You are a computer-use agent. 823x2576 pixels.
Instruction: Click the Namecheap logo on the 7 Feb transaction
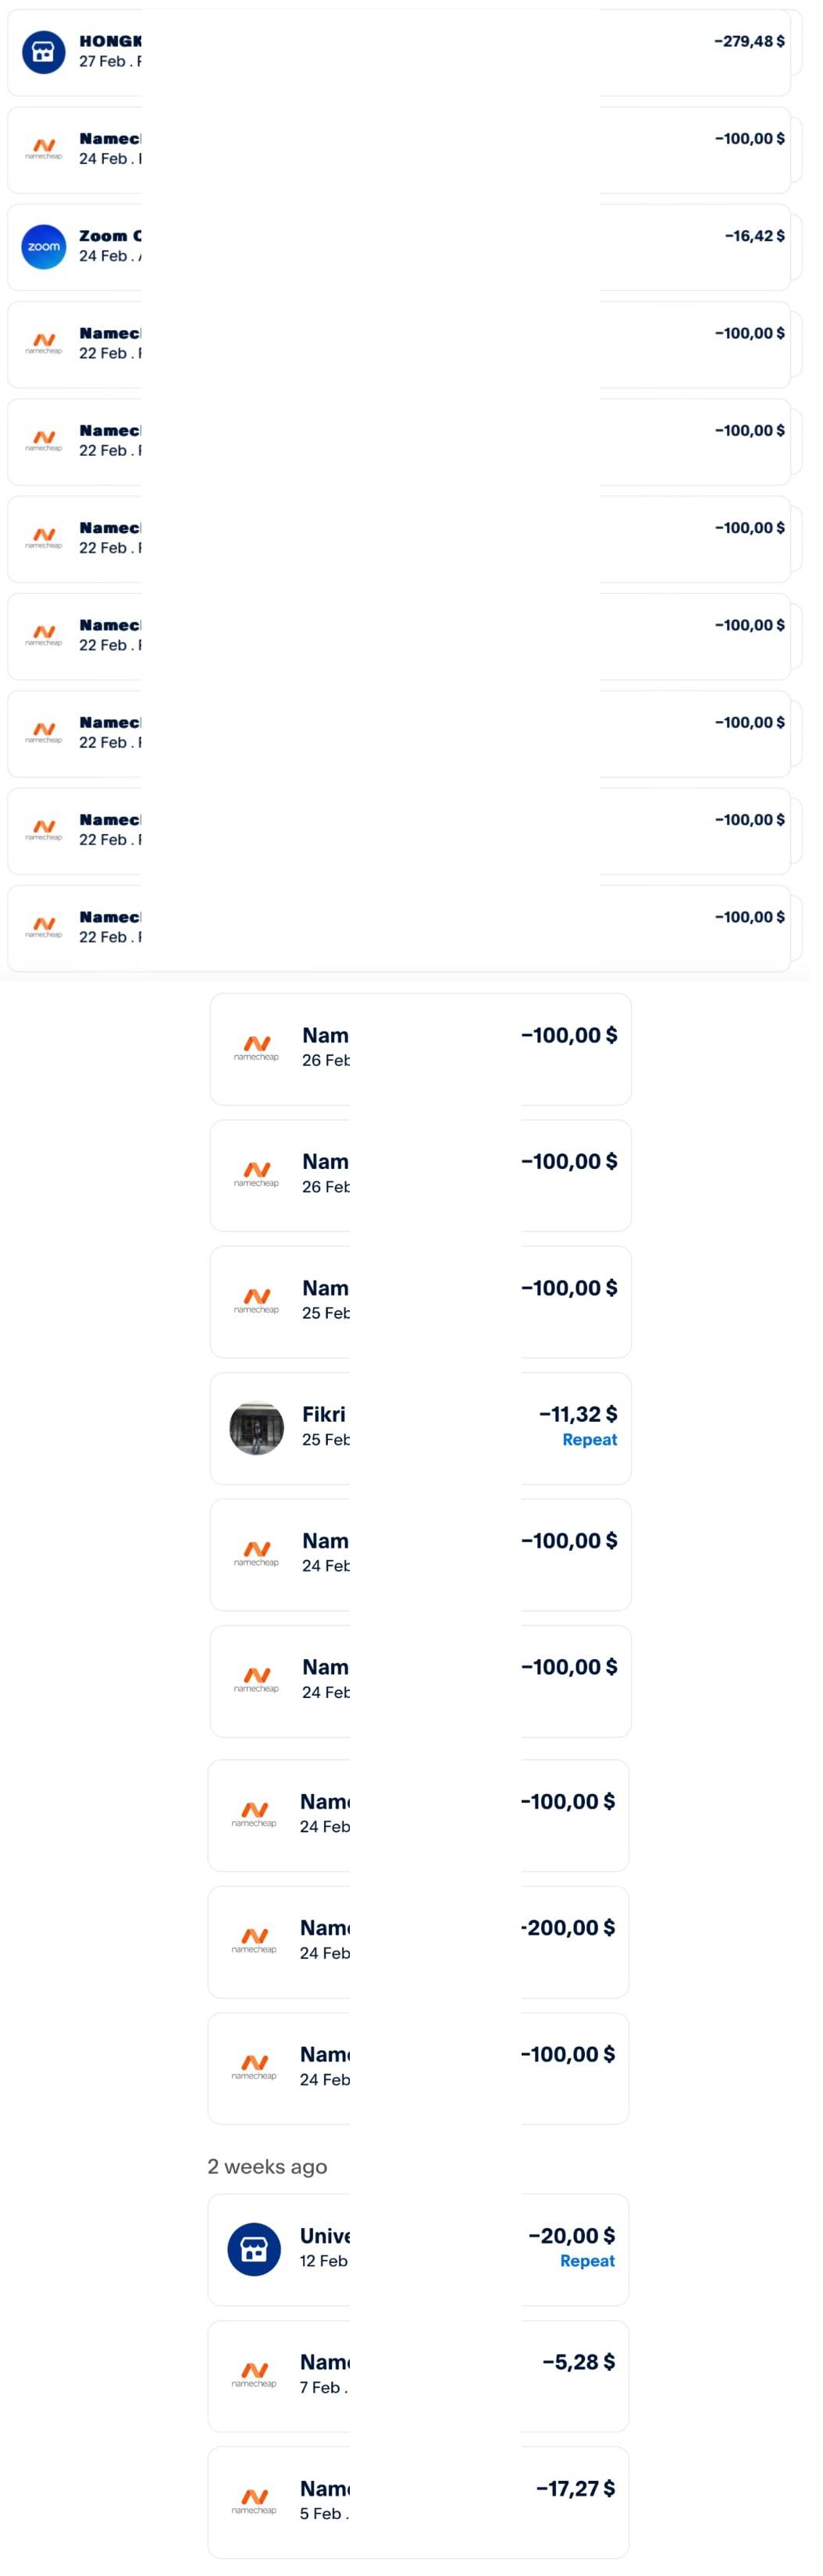pyautogui.click(x=254, y=2375)
